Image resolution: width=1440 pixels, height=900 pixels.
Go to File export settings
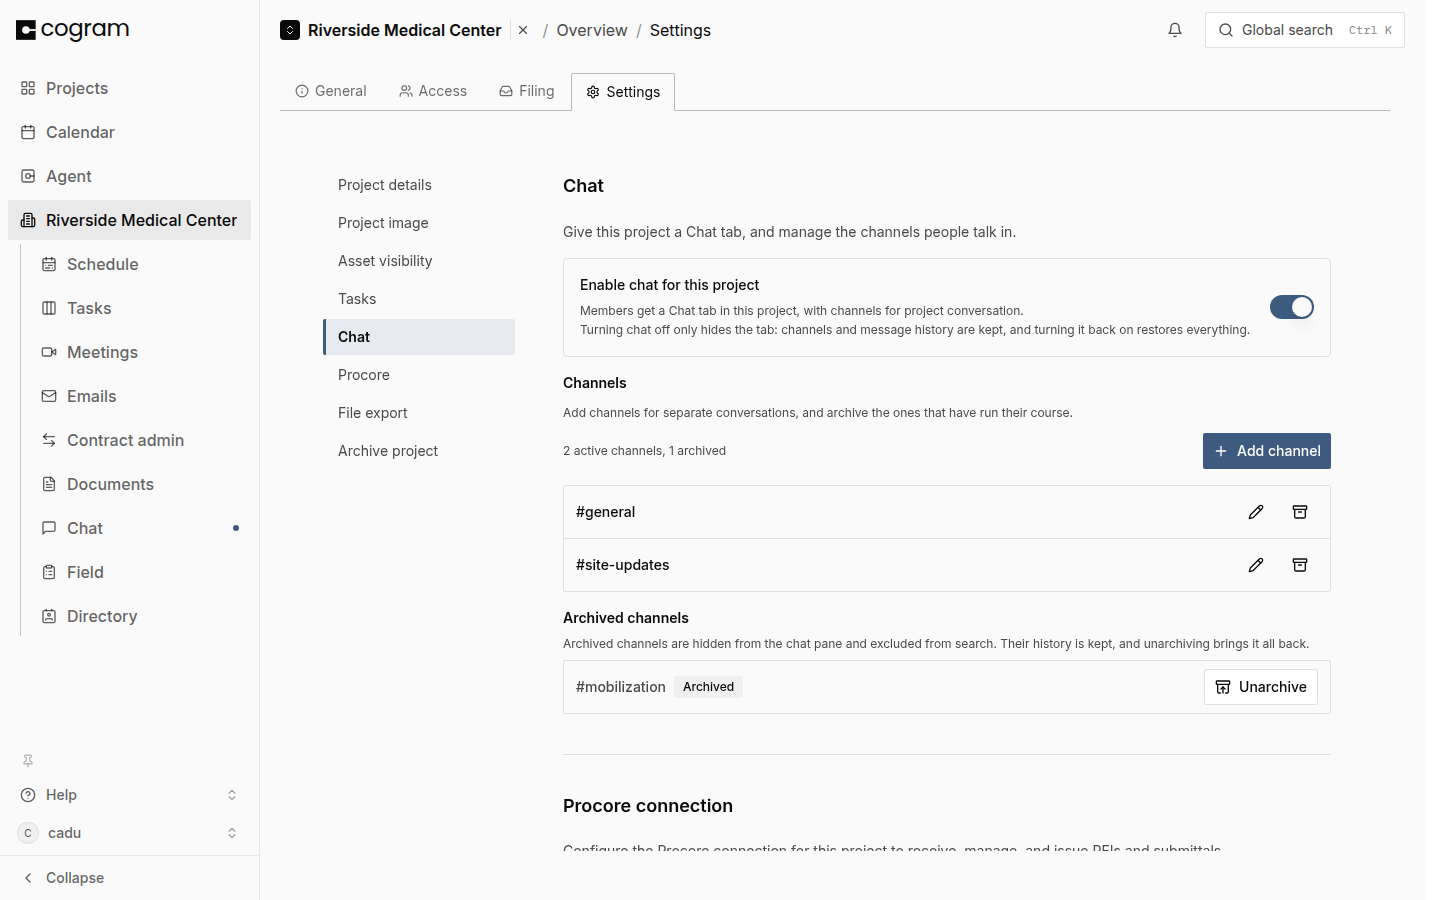pos(419,413)
